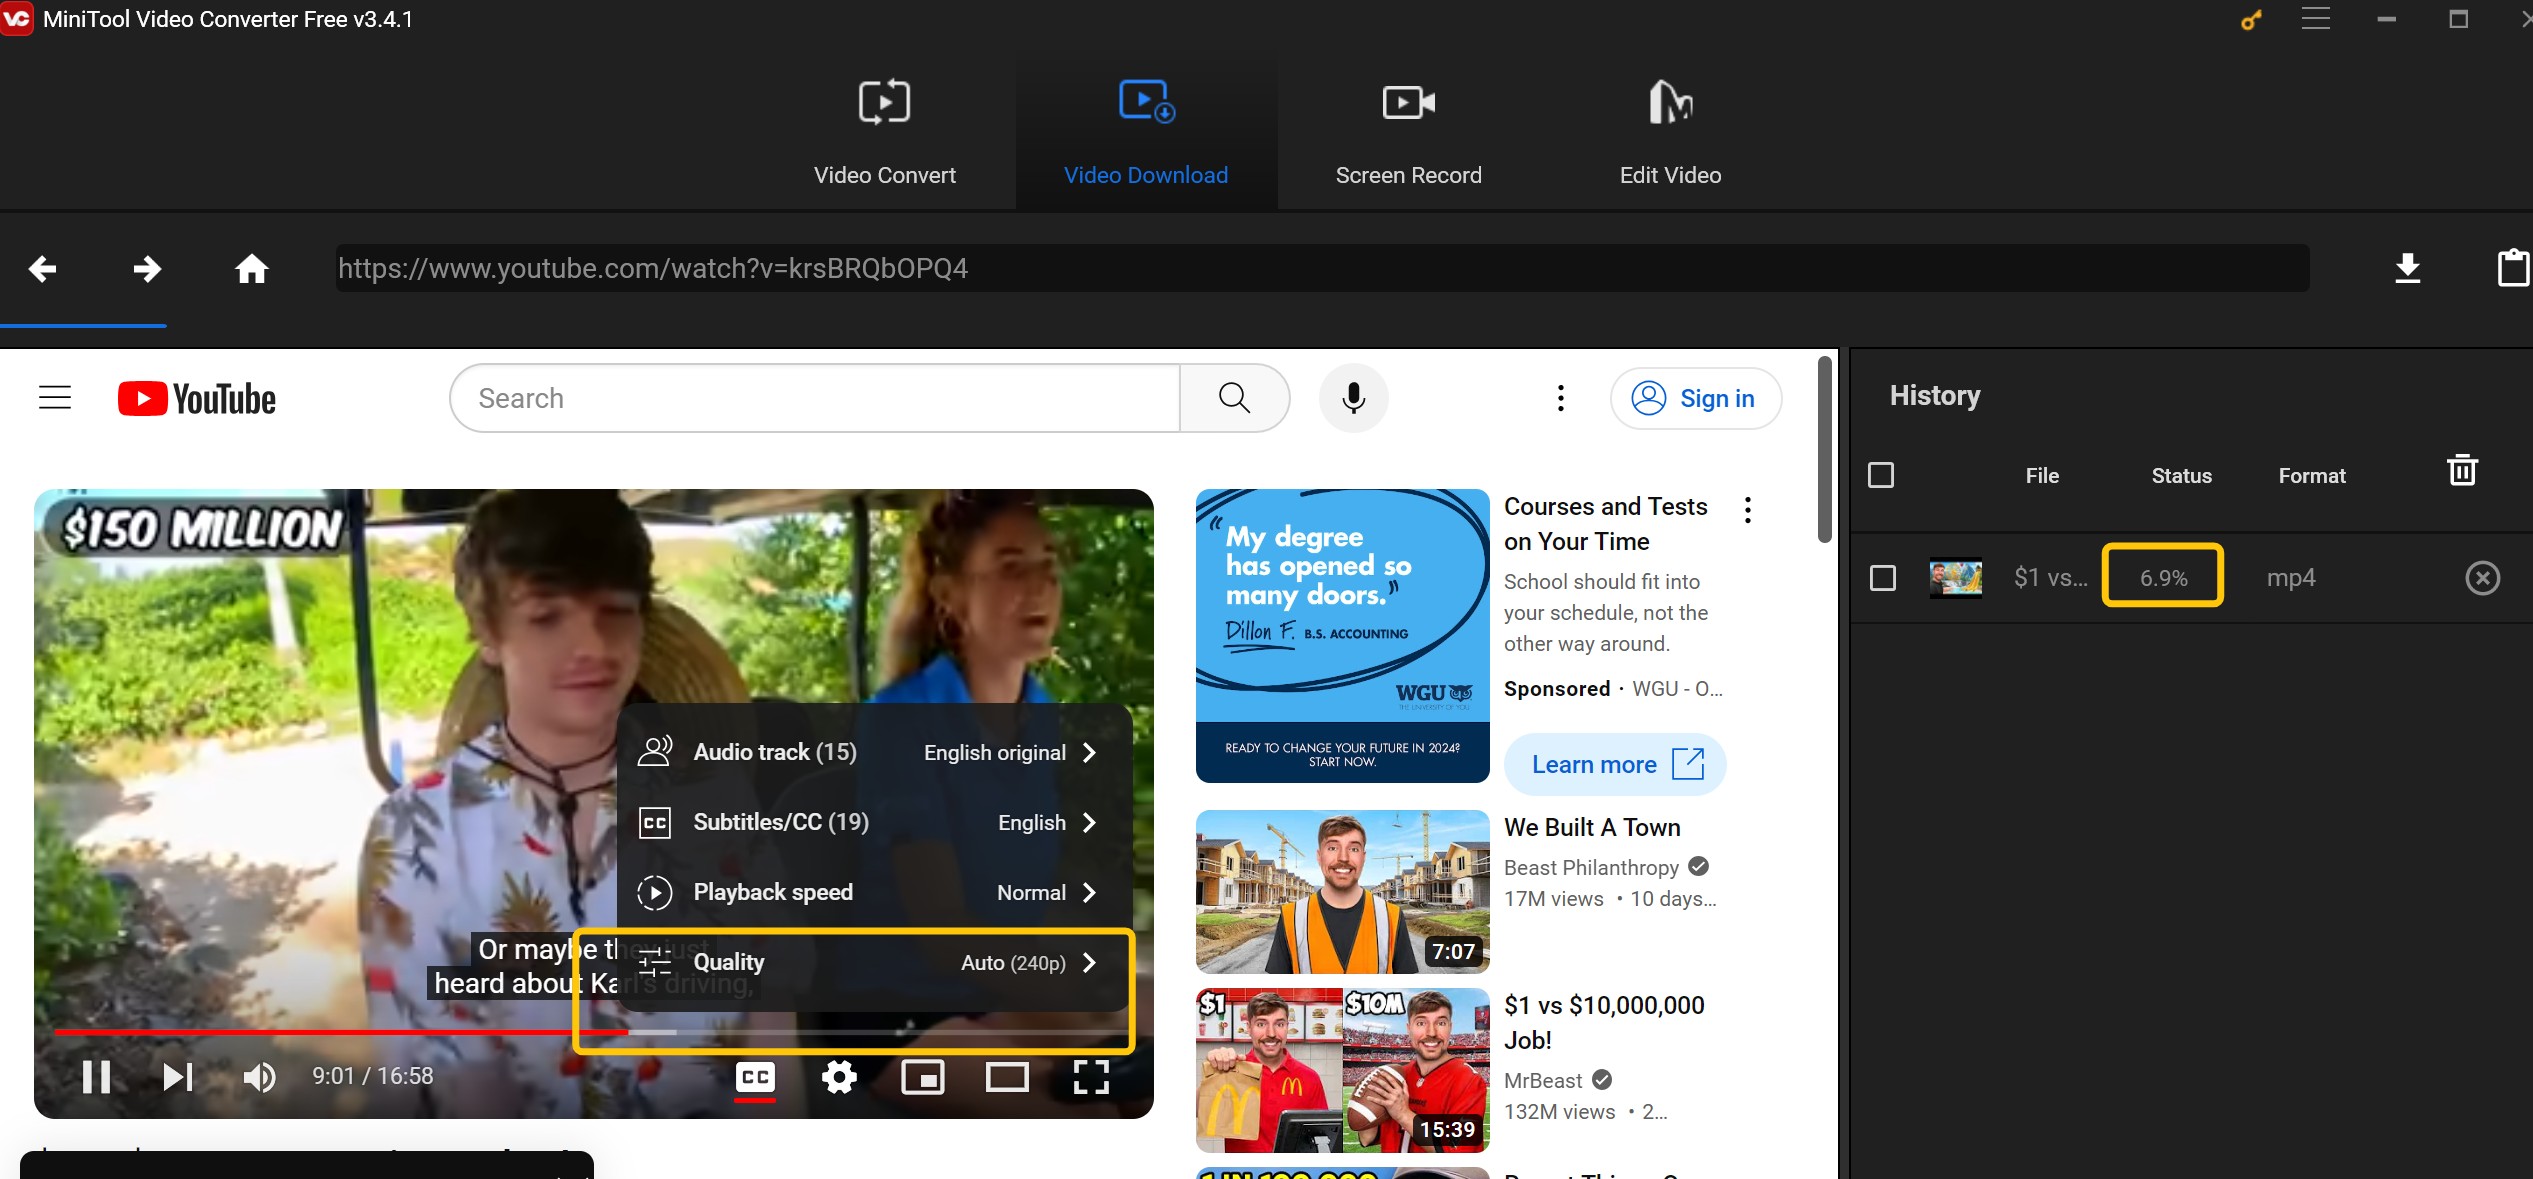Open the MiniTool hamburger menu
This screenshot has width=2533, height=1179.
(x=2315, y=19)
